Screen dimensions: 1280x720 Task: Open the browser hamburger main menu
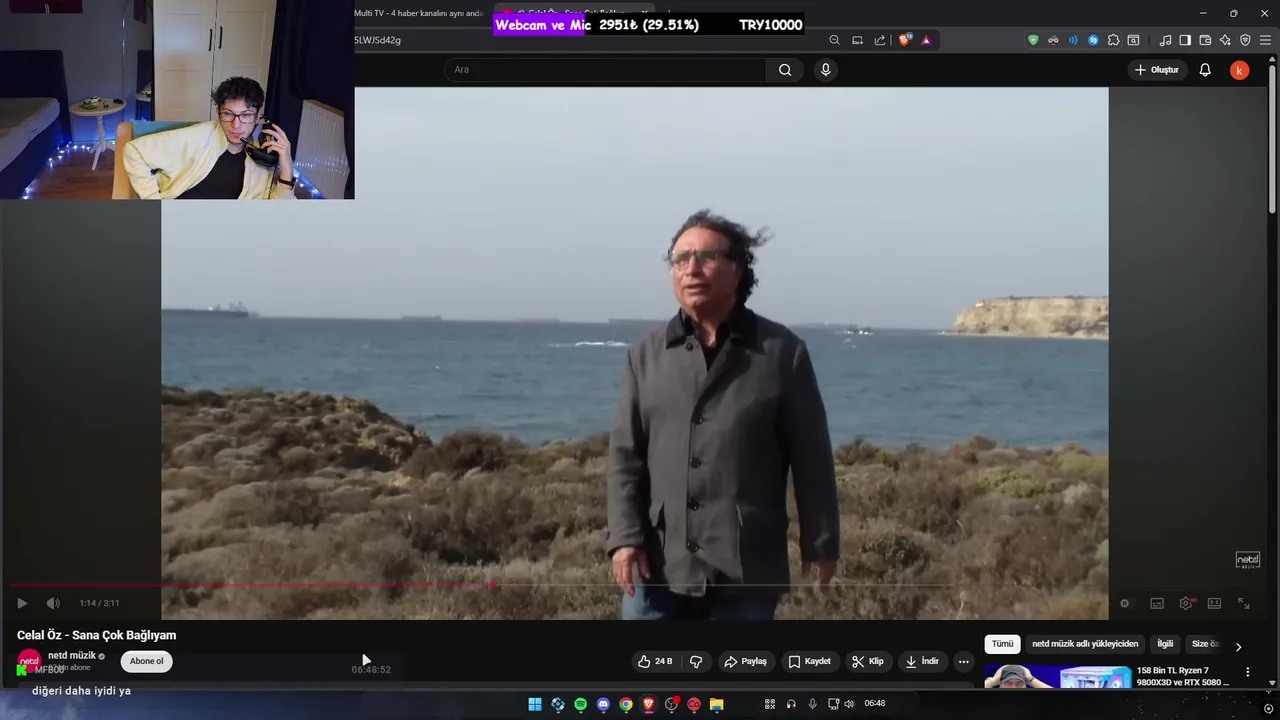(x=1265, y=40)
